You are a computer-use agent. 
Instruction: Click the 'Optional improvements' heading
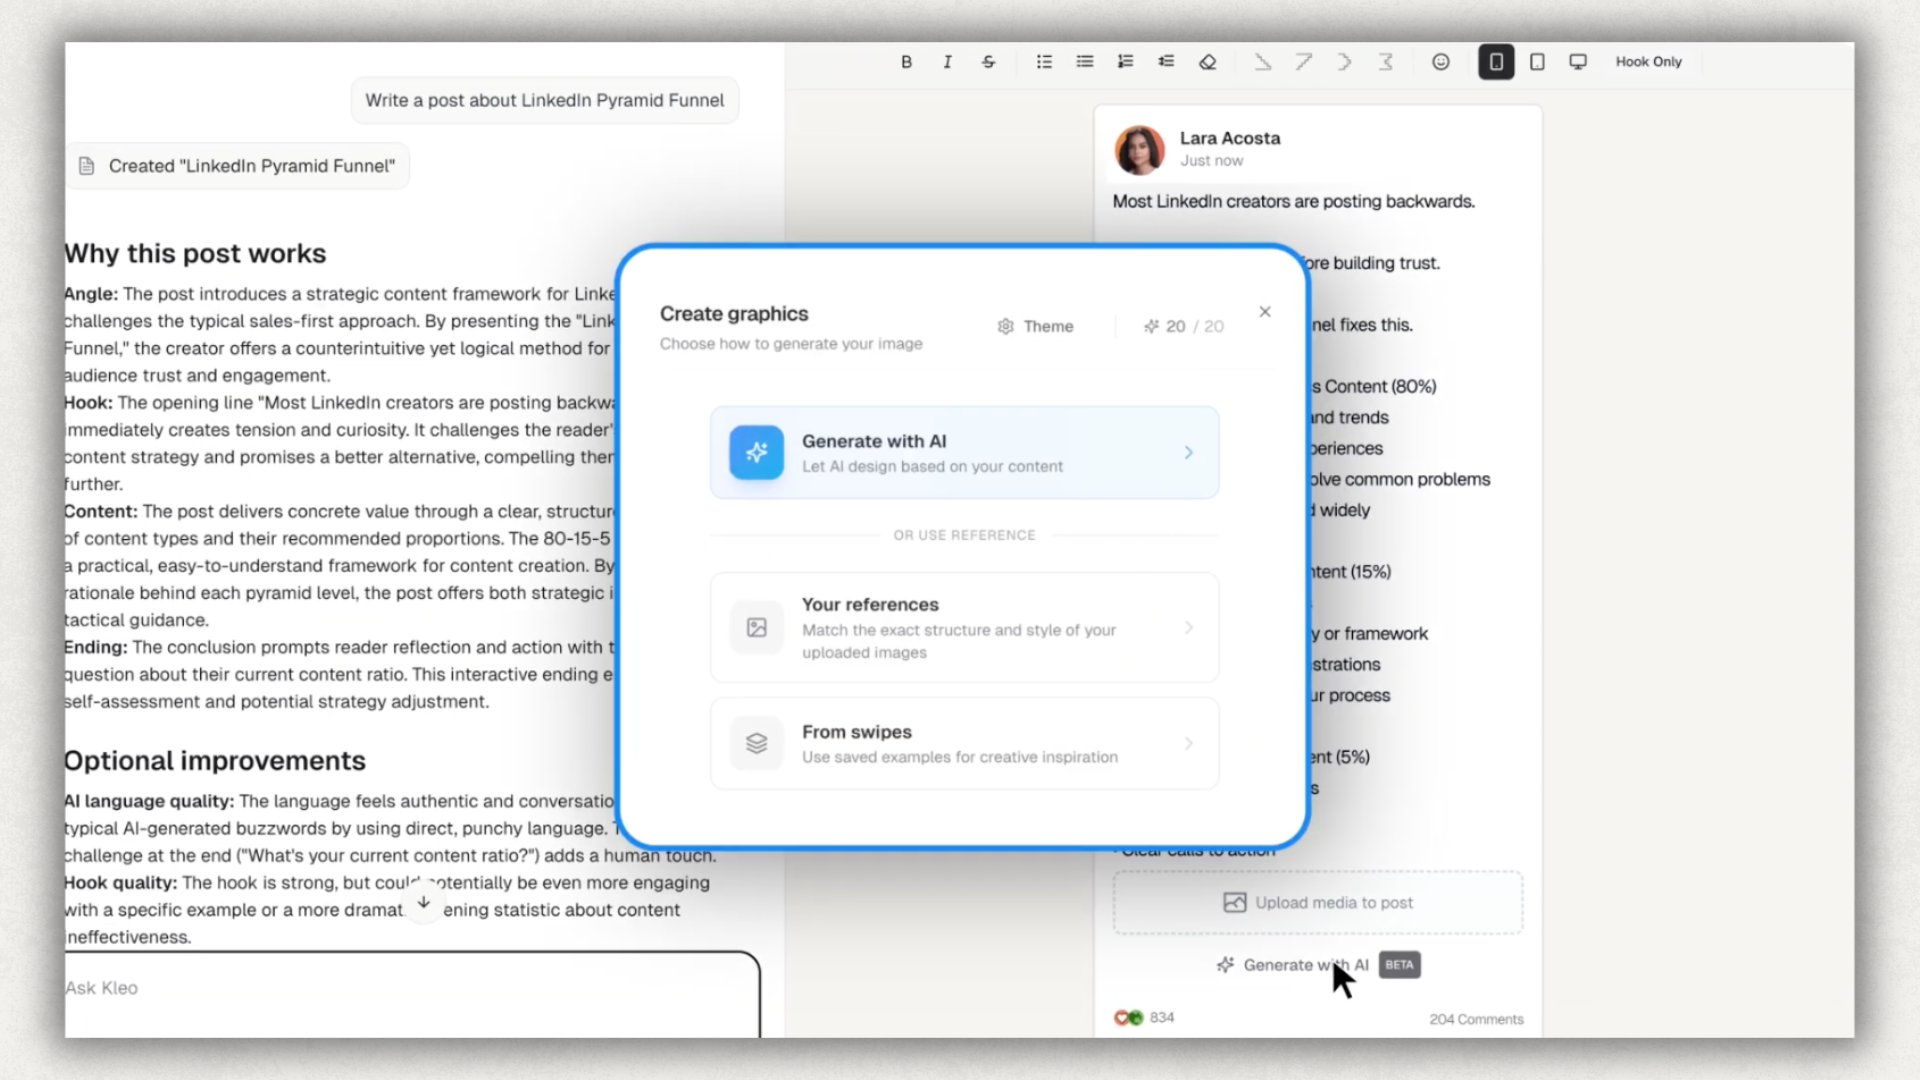click(x=215, y=761)
